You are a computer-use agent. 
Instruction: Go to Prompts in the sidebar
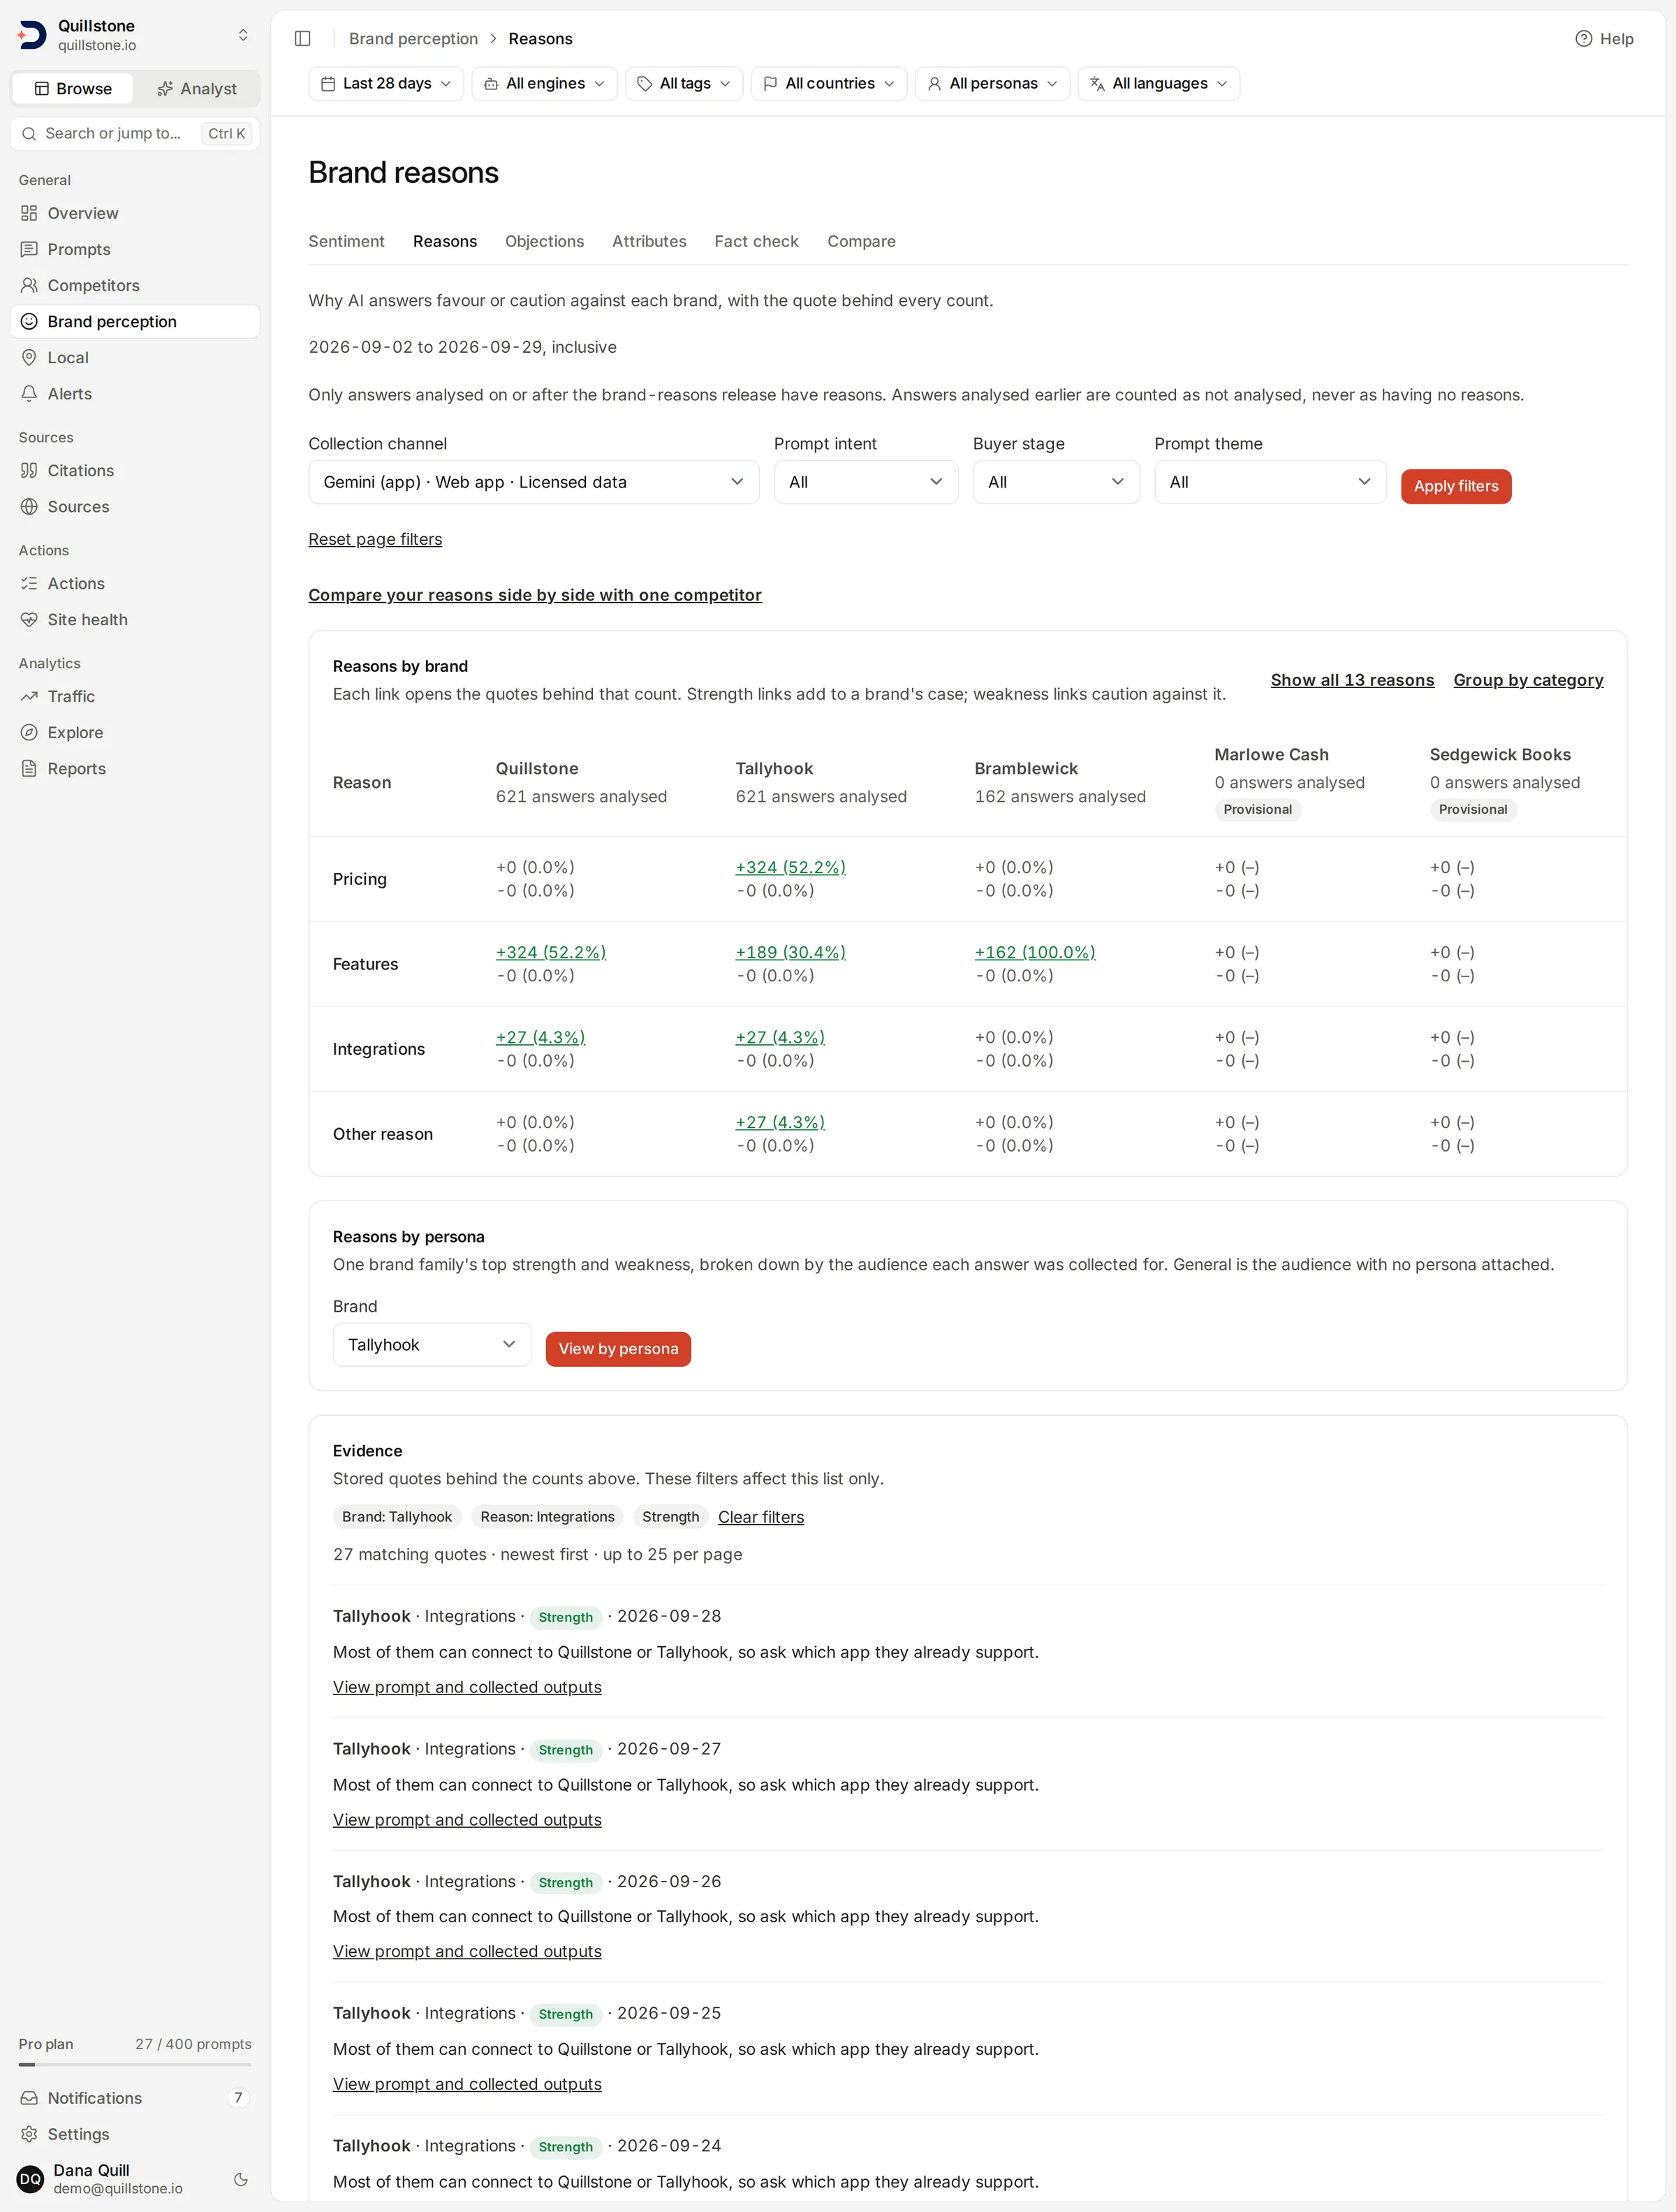tap(135, 249)
